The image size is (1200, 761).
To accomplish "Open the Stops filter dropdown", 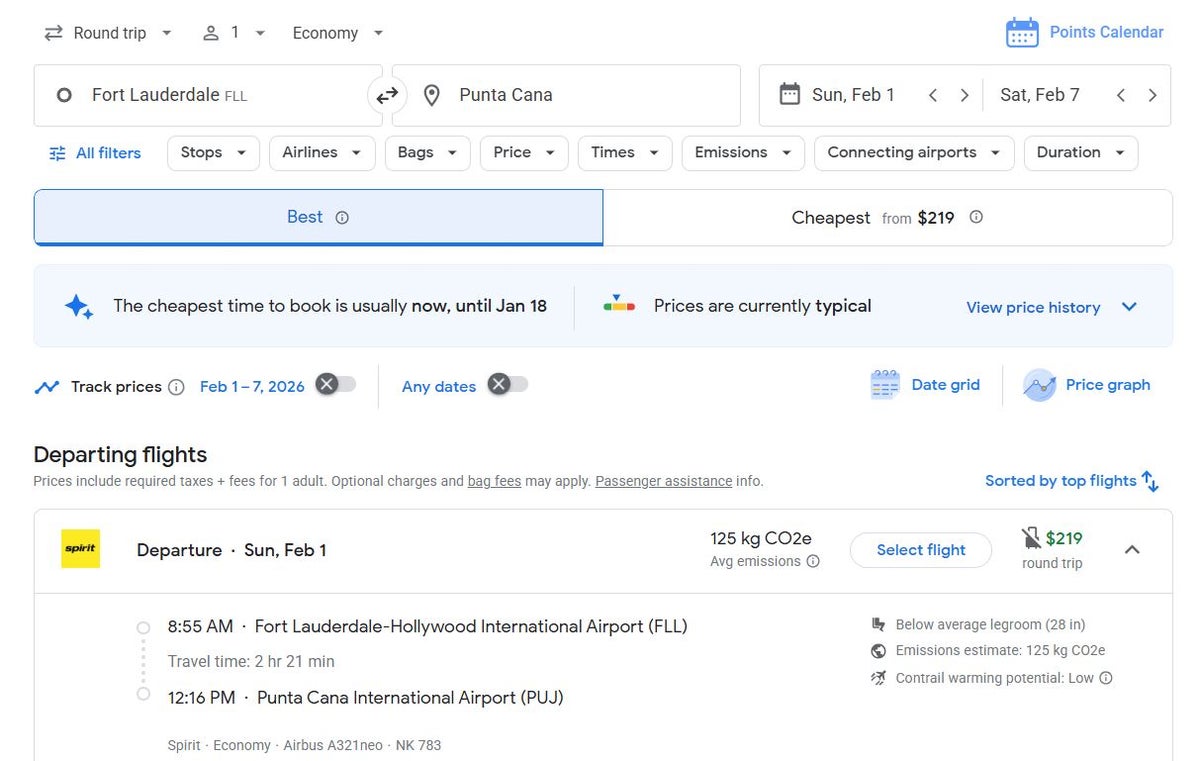I will click(212, 152).
